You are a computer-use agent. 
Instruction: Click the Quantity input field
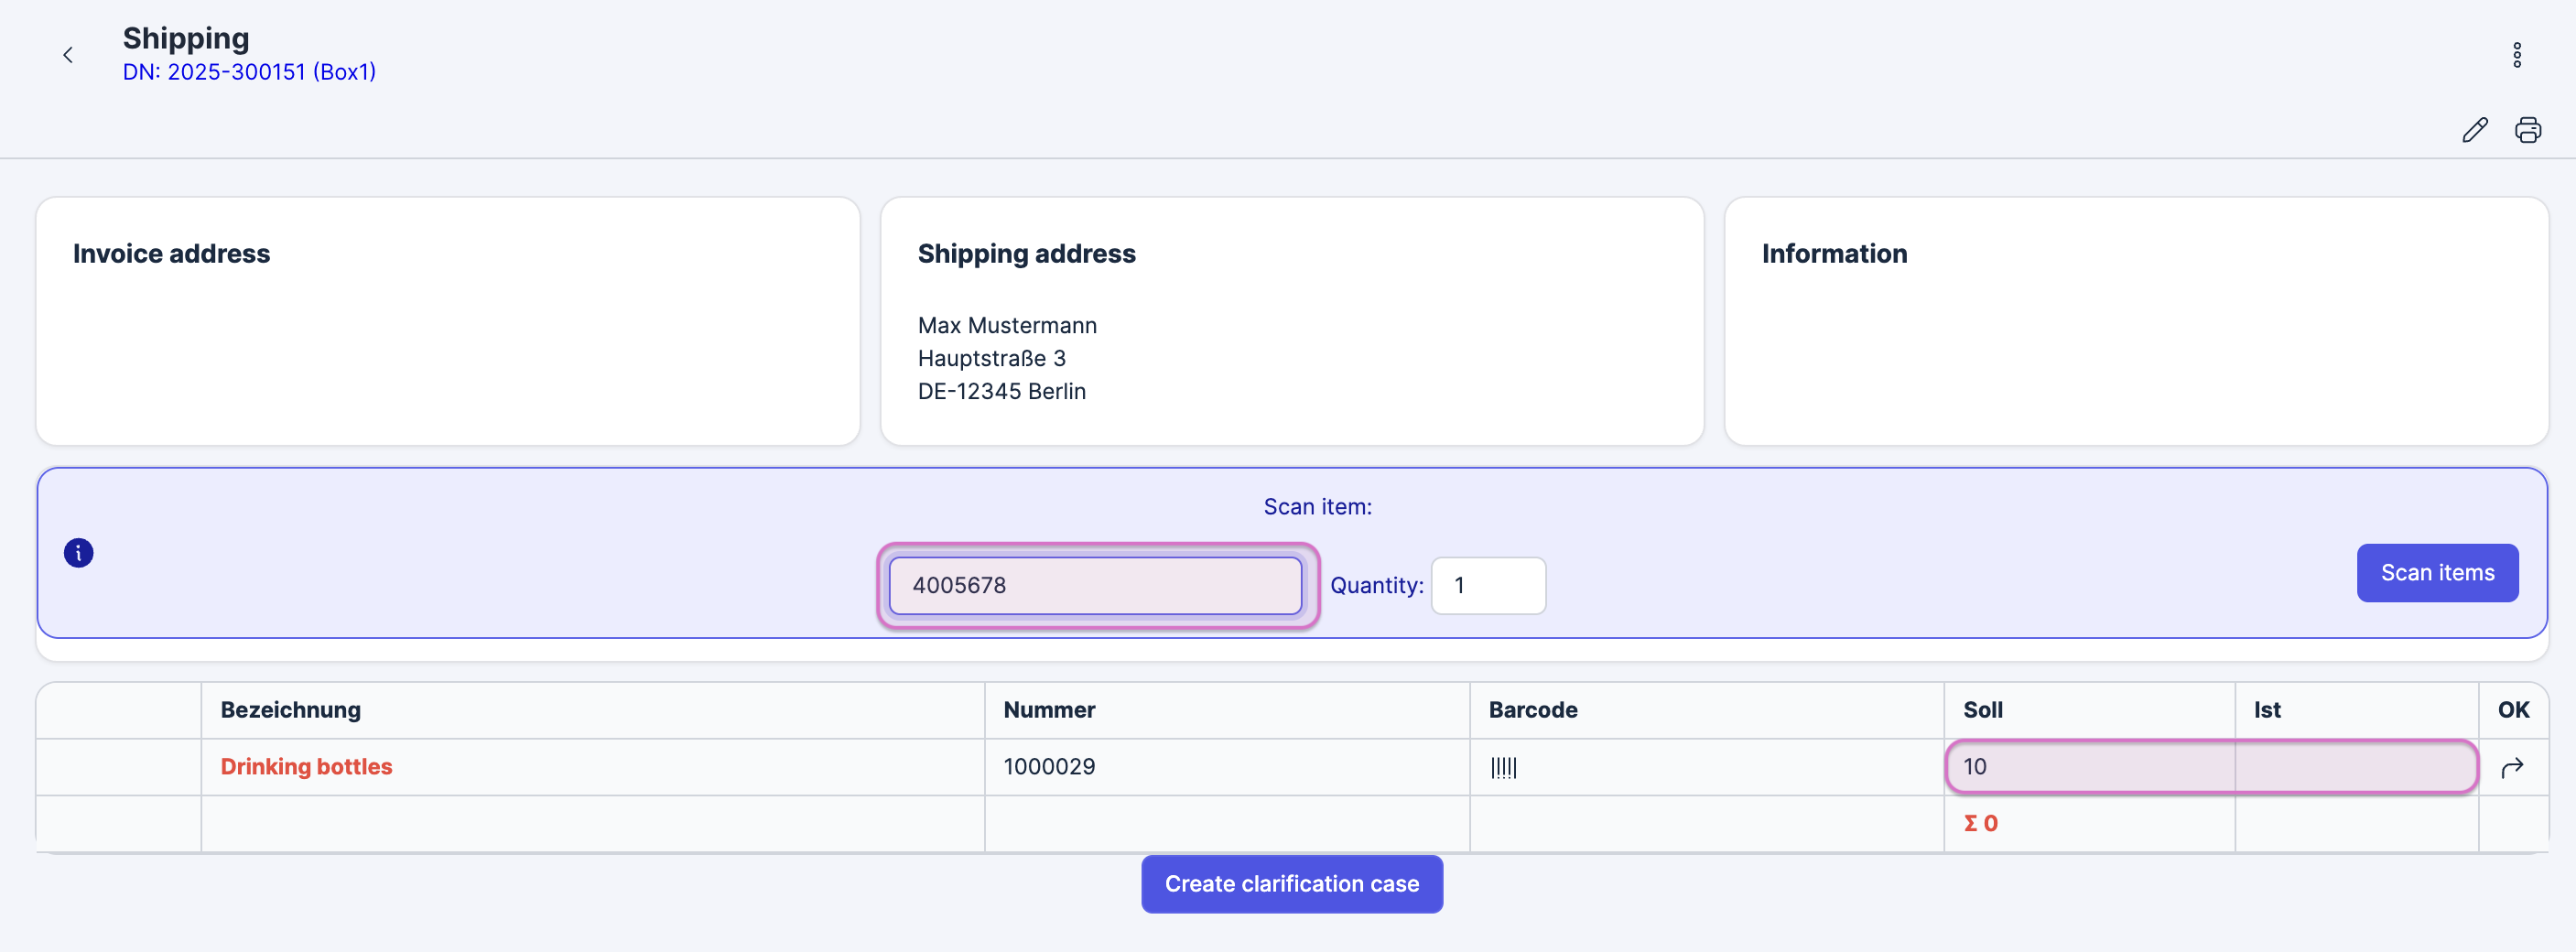(1487, 586)
